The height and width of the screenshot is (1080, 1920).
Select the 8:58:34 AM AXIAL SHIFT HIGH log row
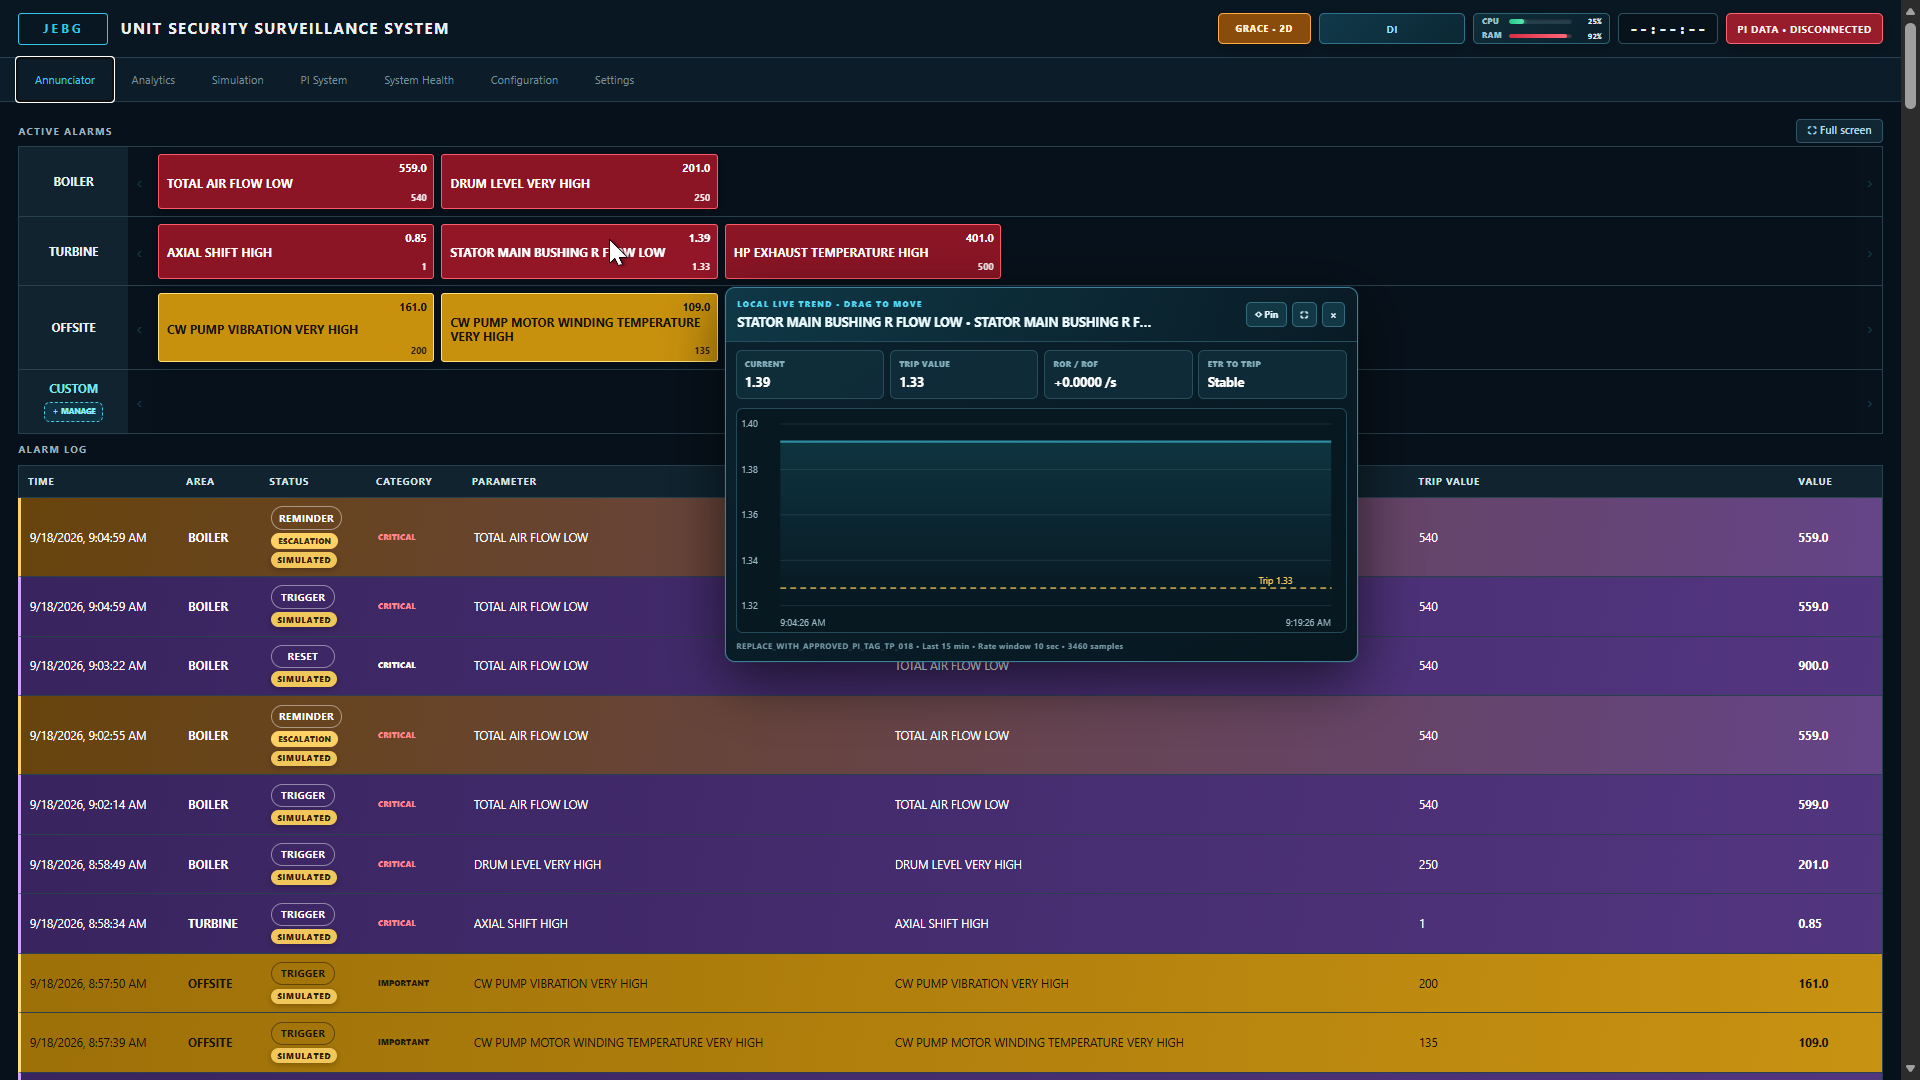pyautogui.click(x=950, y=924)
